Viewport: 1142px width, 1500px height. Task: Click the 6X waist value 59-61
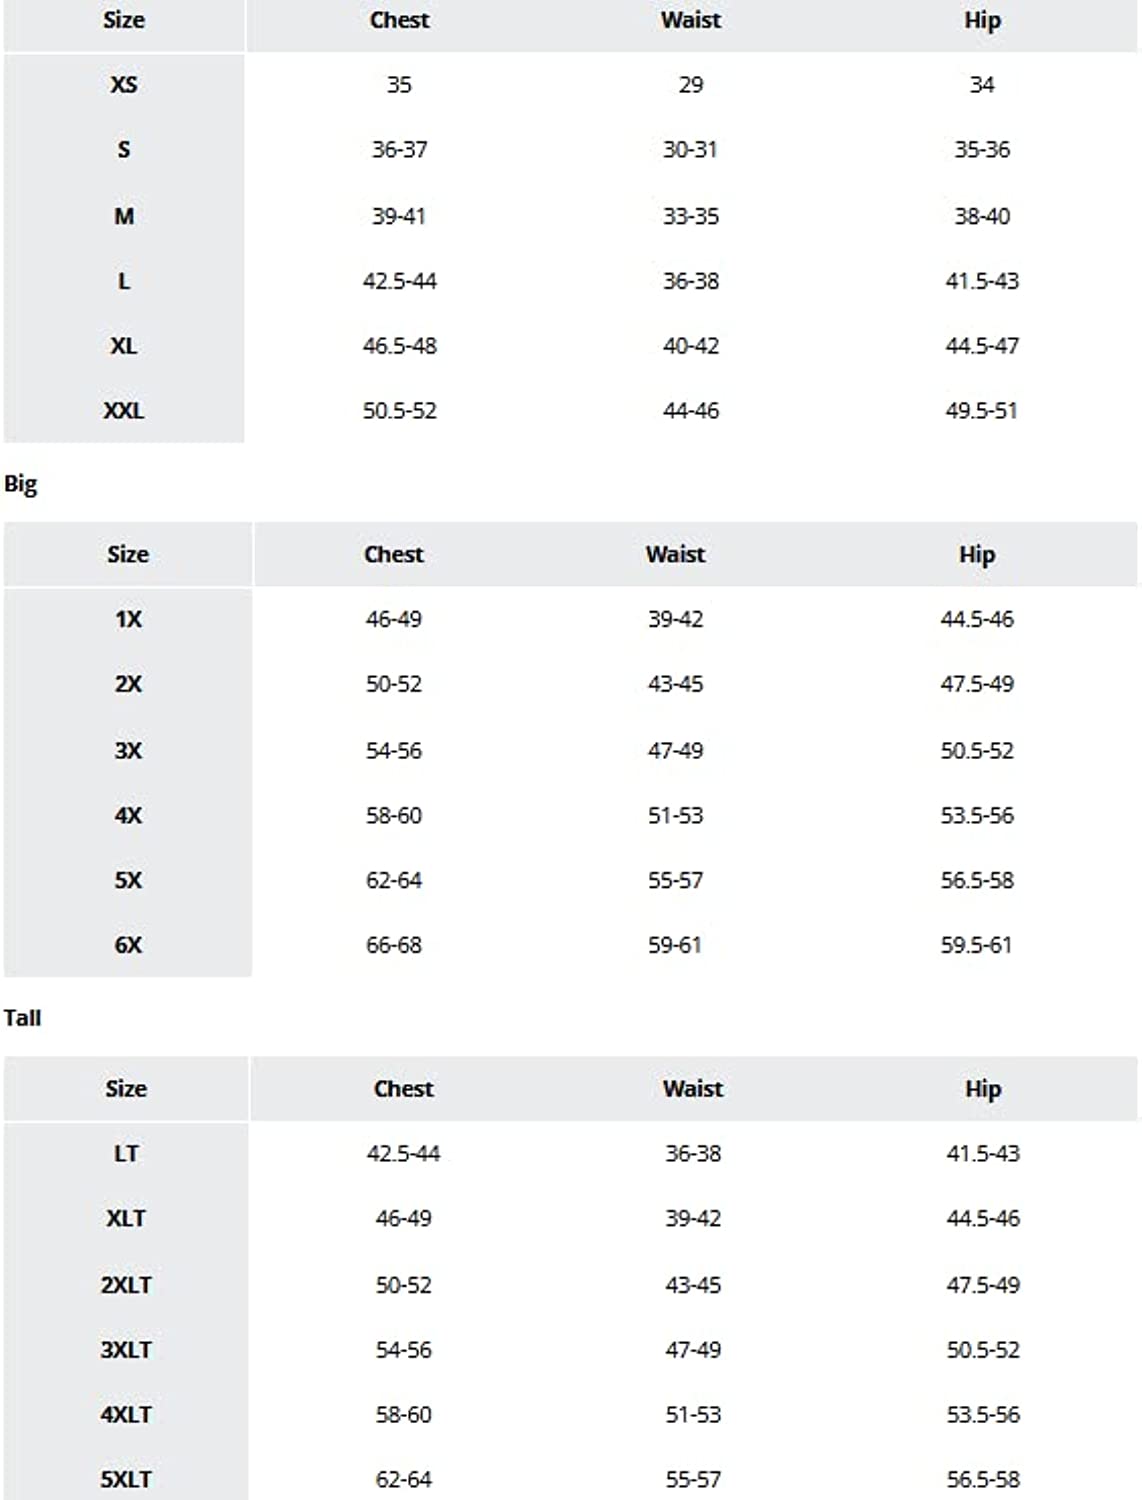[675, 945]
